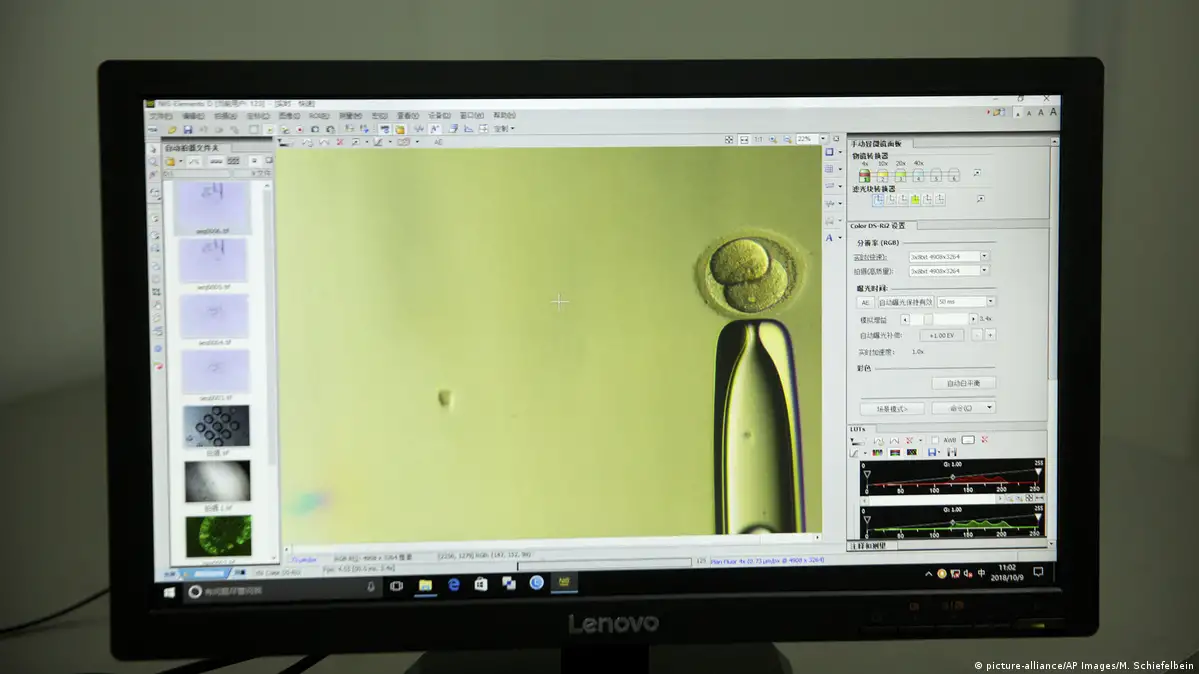Select the green fluorescent embryo thumbnail
The image size is (1199, 674).
pyautogui.click(x=217, y=535)
